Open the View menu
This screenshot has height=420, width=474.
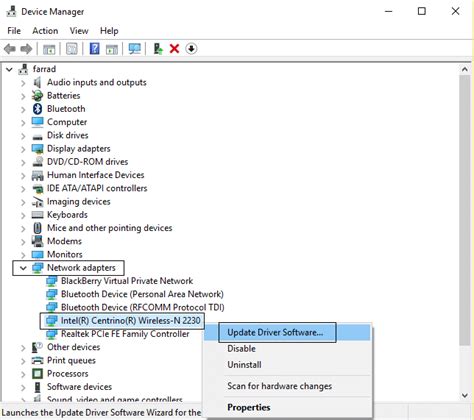[79, 31]
